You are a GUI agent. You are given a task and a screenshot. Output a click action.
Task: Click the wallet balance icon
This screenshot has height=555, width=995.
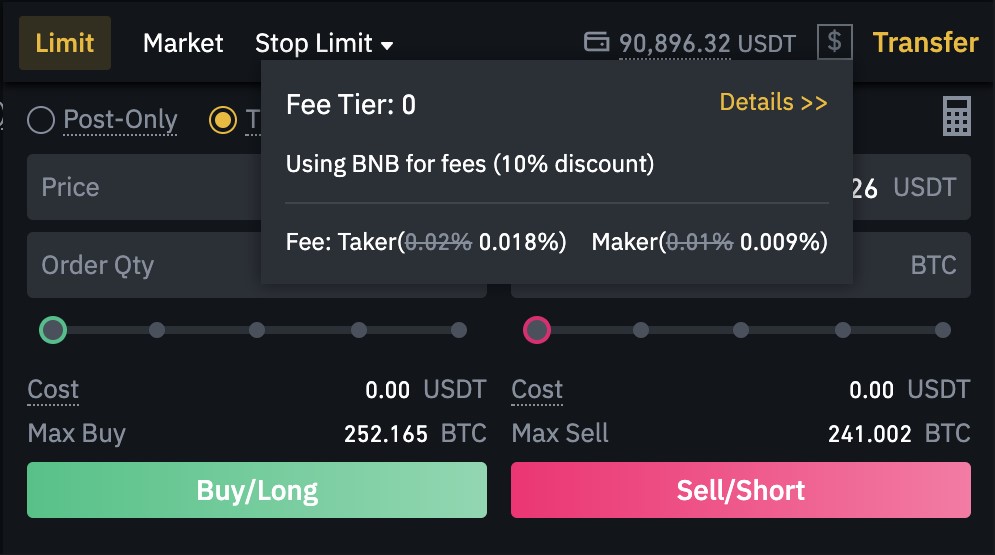tap(596, 42)
